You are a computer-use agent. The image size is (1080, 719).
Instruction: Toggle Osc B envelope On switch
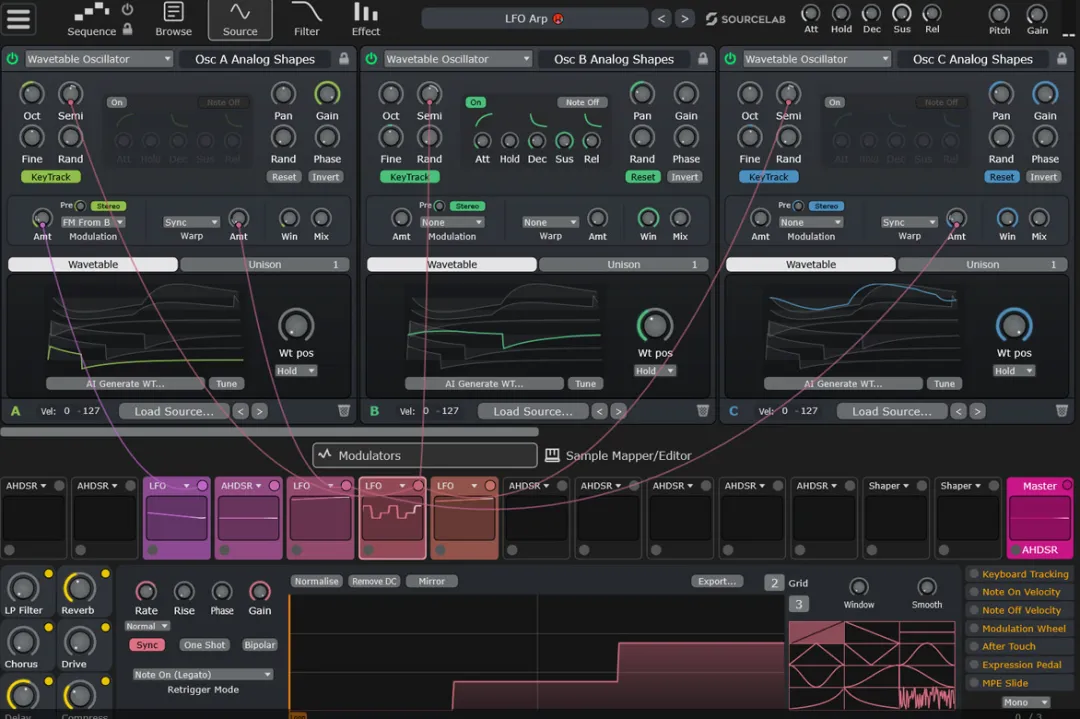tap(475, 103)
